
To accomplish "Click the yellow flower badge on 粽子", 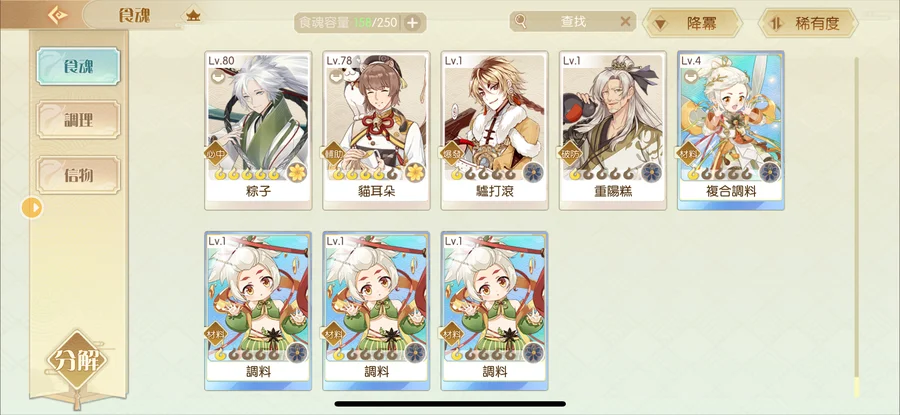I will 297,172.
